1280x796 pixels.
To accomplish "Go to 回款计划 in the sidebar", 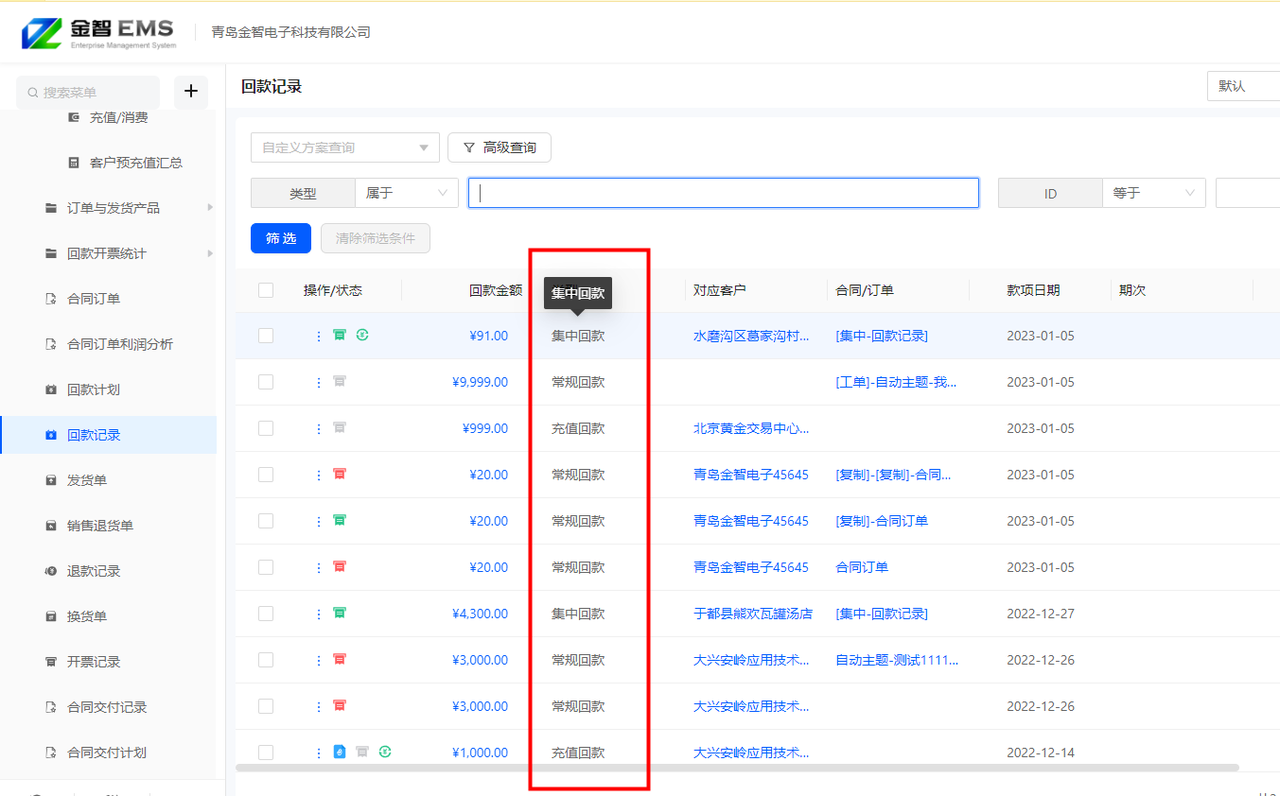I will click(108, 390).
